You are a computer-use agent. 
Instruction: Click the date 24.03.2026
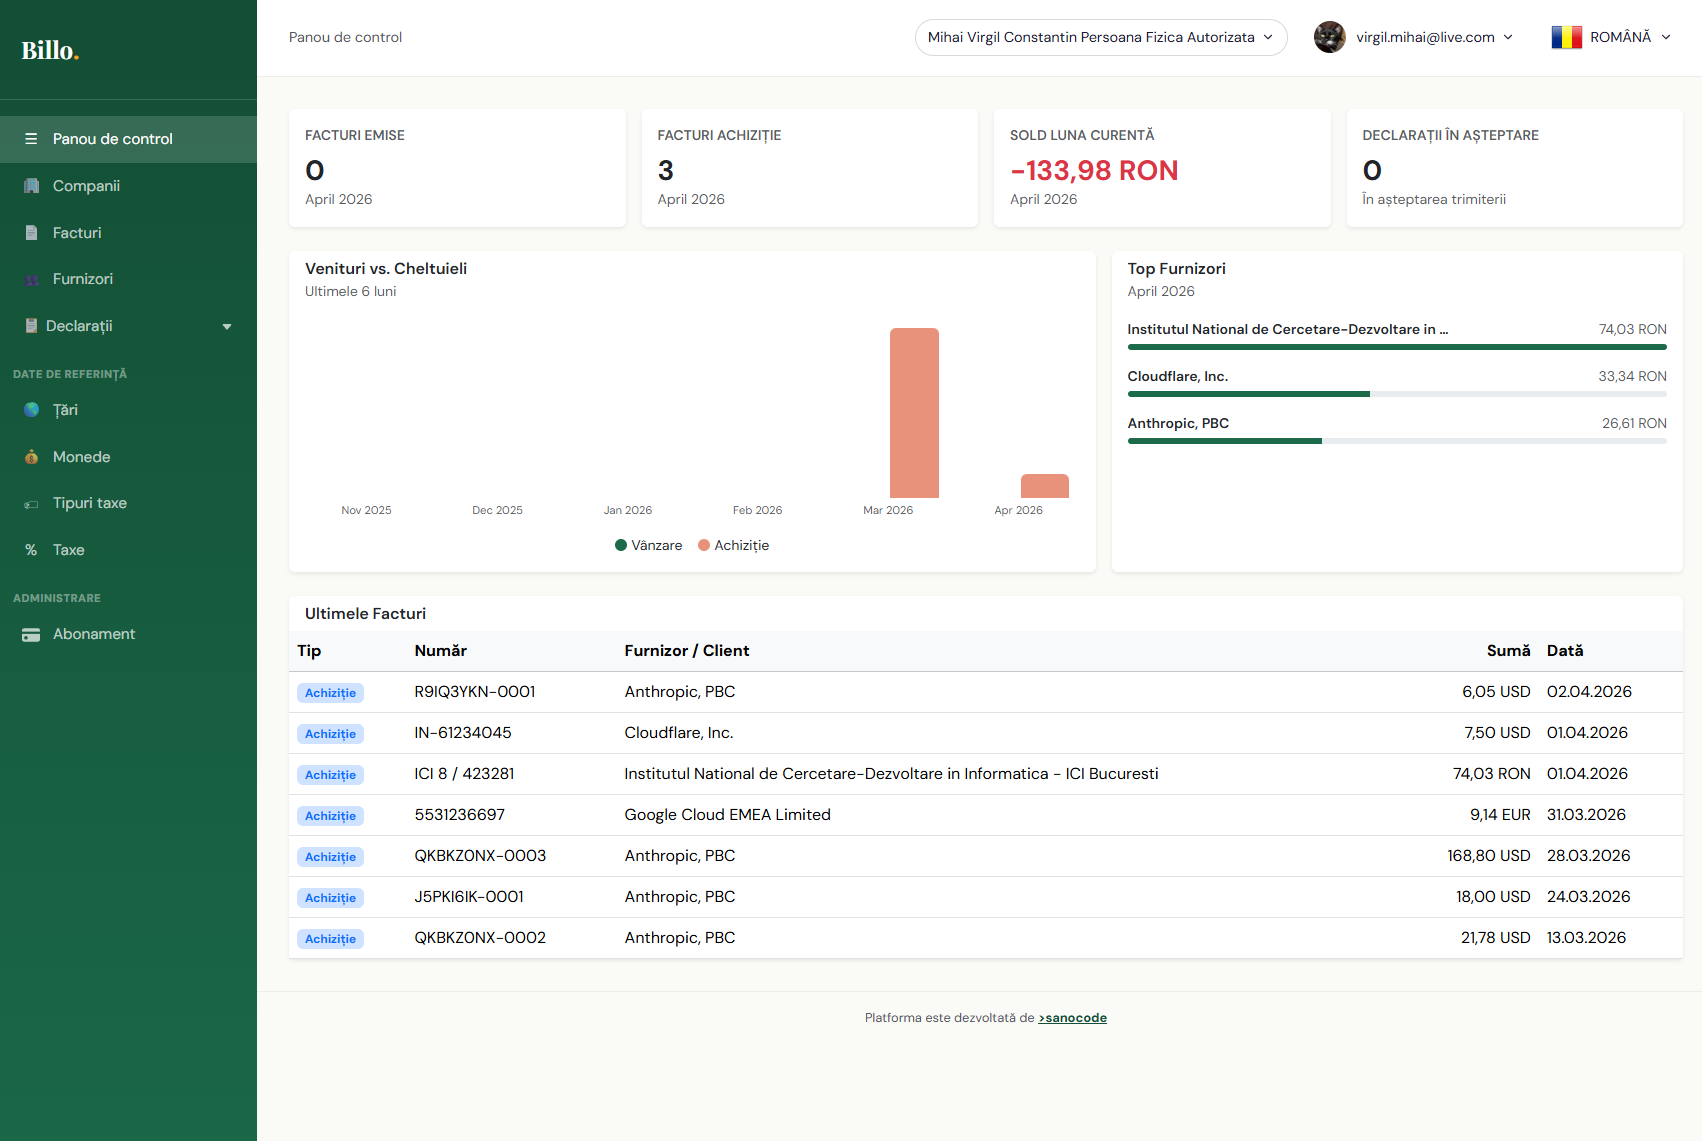(1588, 897)
